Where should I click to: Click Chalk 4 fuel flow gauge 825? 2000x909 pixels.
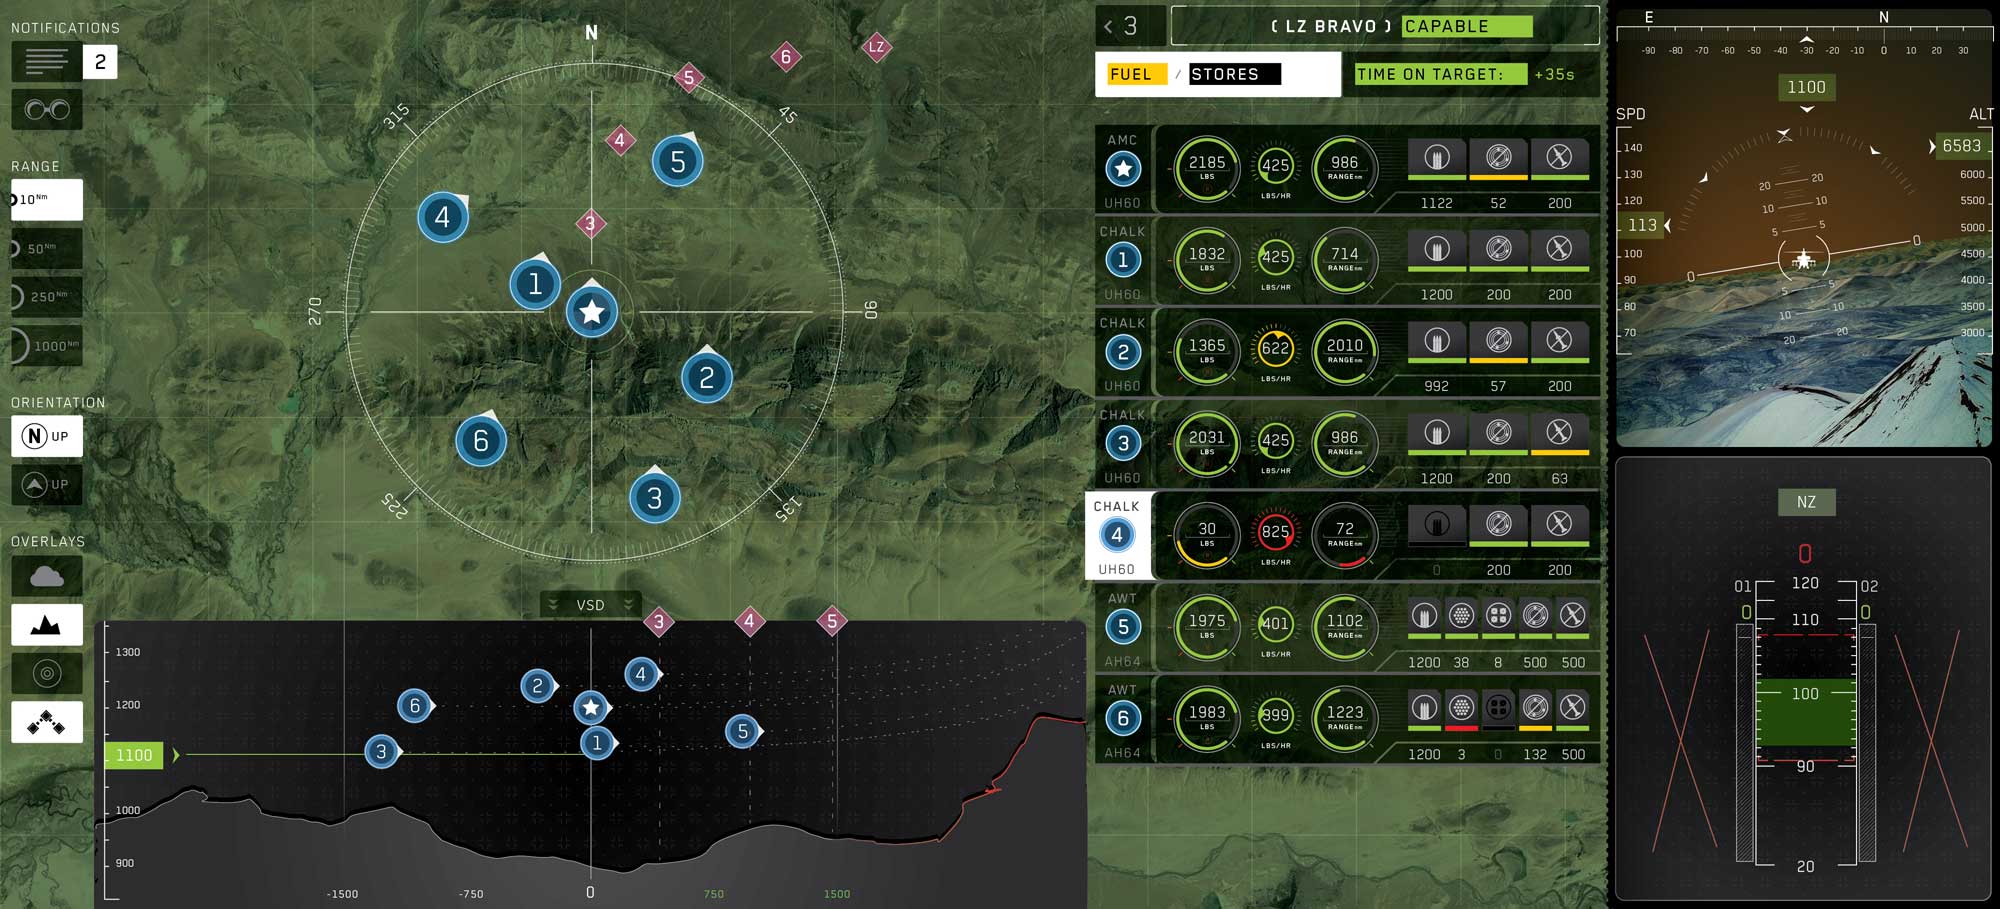[x=1275, y=533]
